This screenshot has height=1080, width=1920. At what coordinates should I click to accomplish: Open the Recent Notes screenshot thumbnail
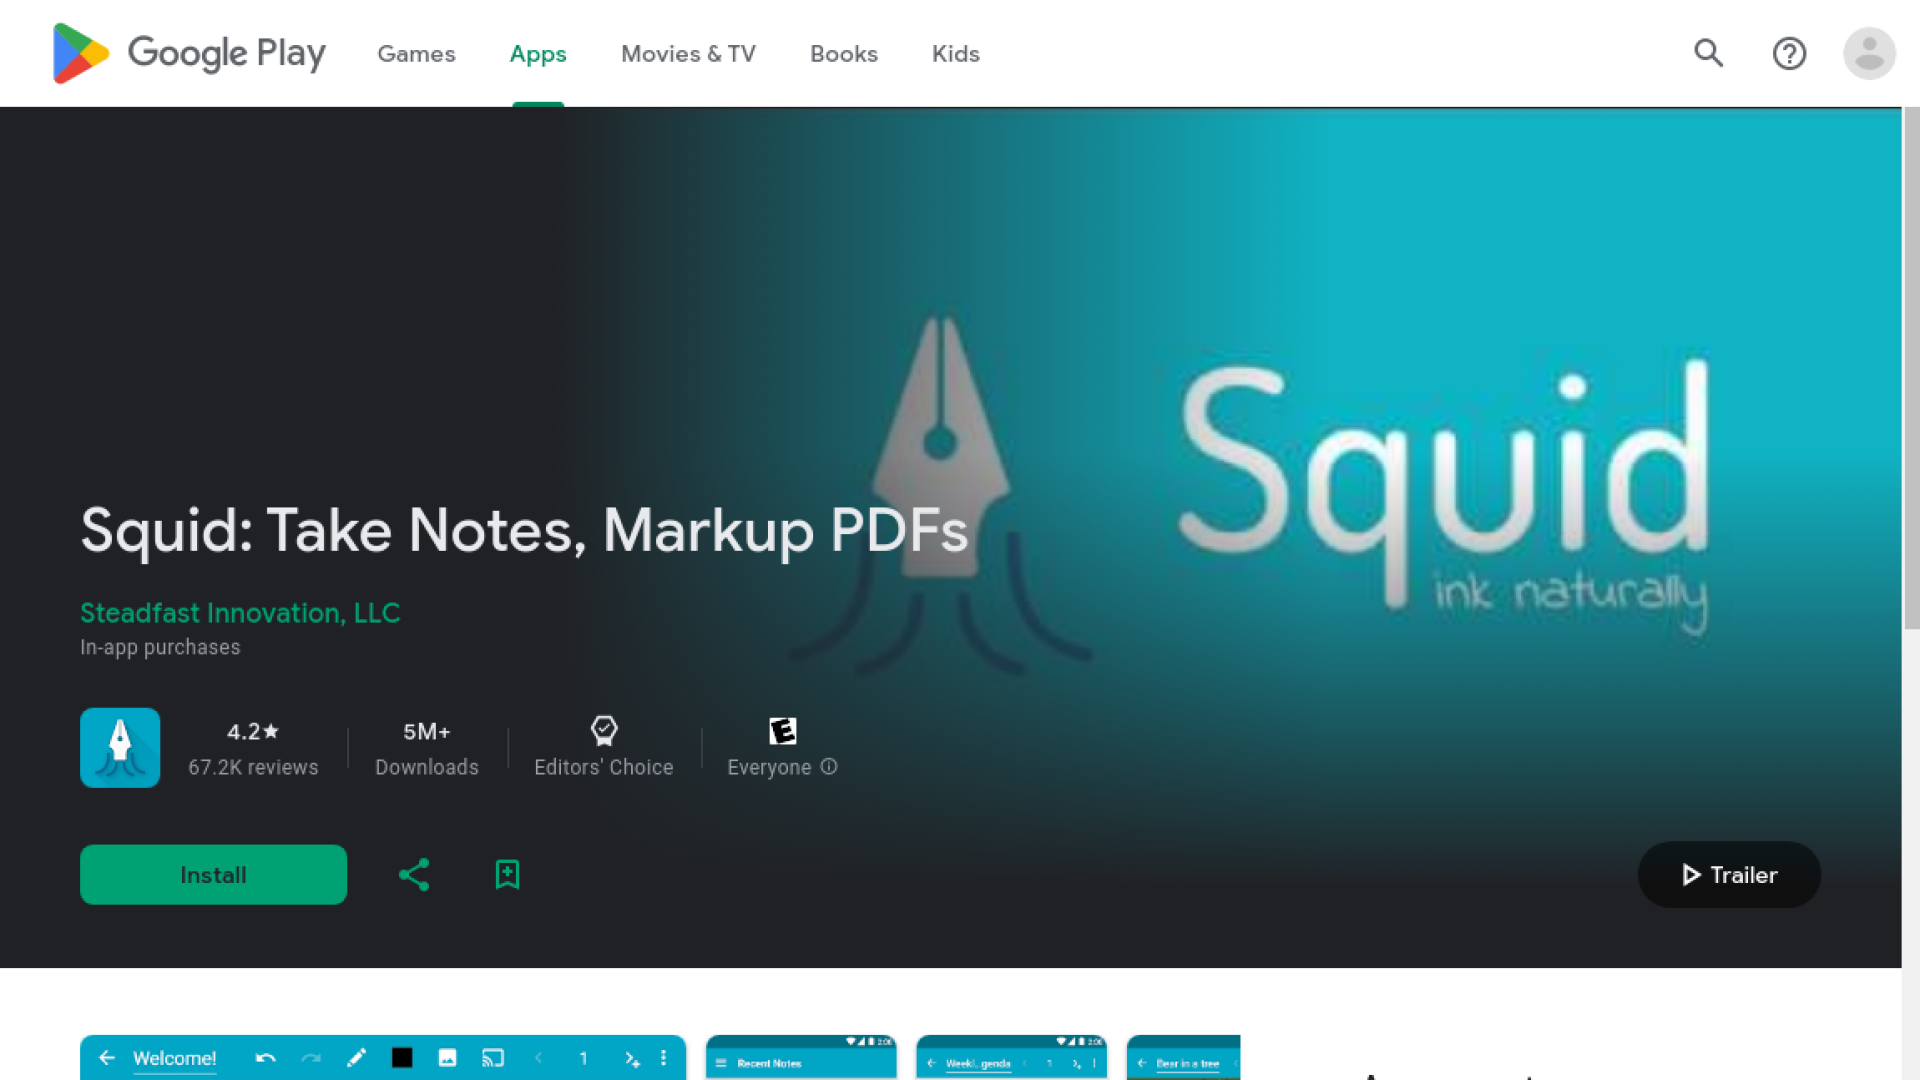point(801,1058)
